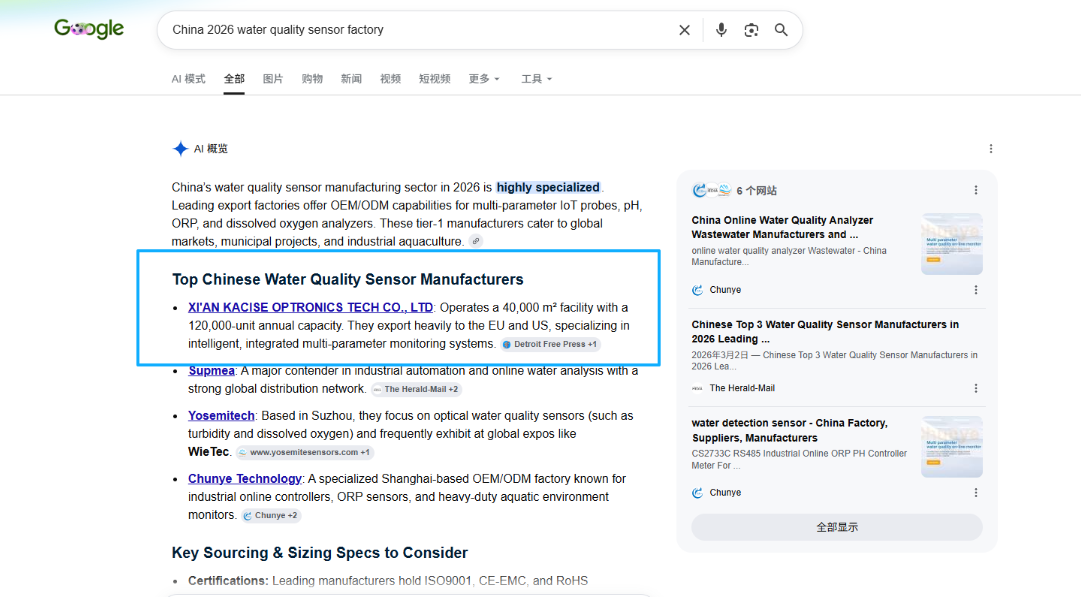Open the Chunye Technology link

(245, 479)
